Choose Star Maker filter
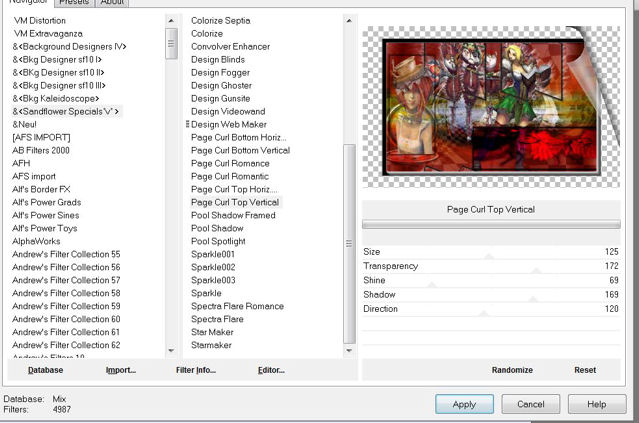The image size is (639, 423). pyautogui.click(x=212, y=332)
